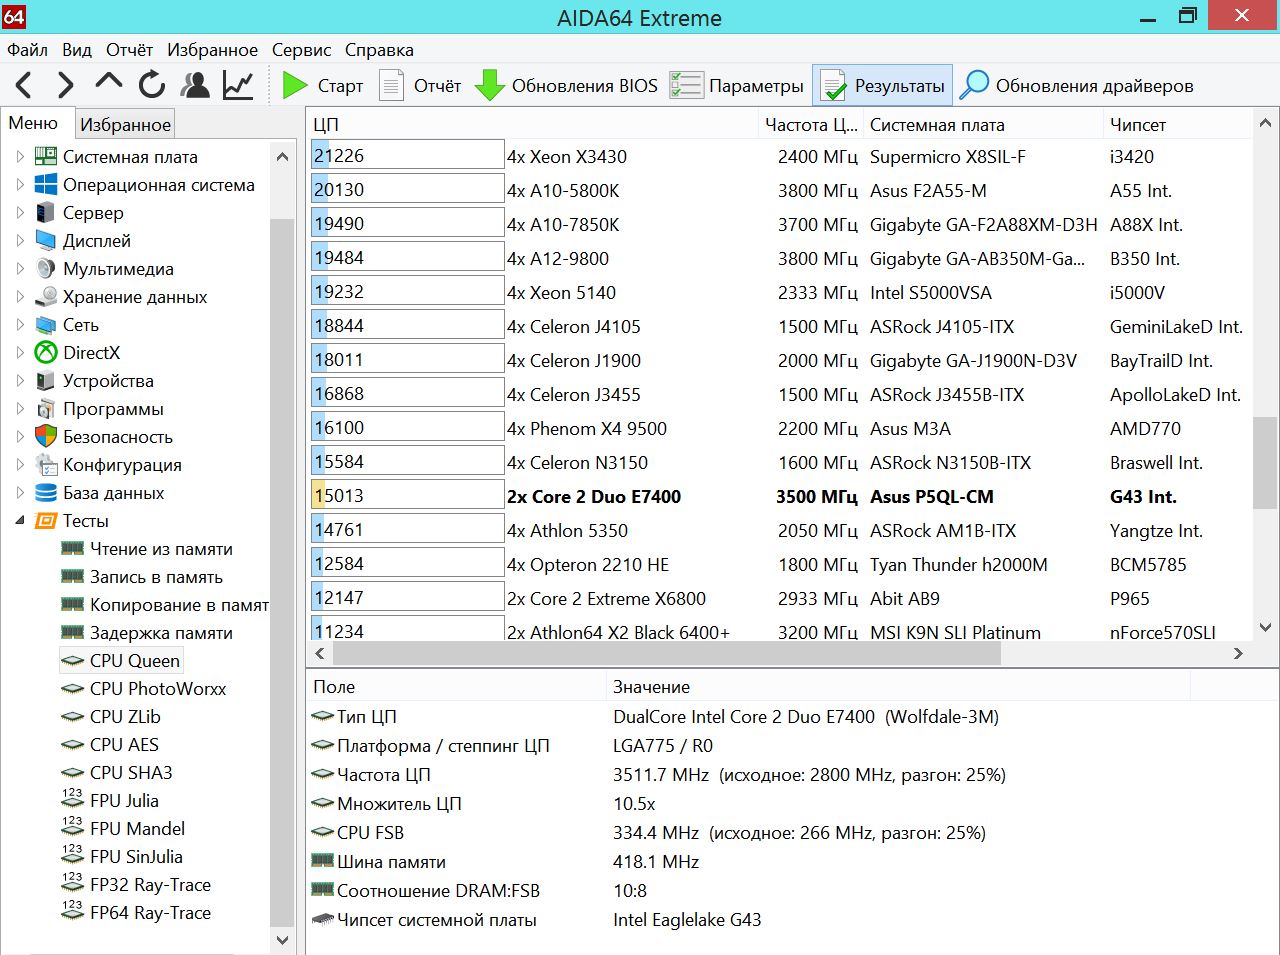1280x955 pixels.
Task: Expand the Мультимедиа tree node
Action: tap(20, 269)
